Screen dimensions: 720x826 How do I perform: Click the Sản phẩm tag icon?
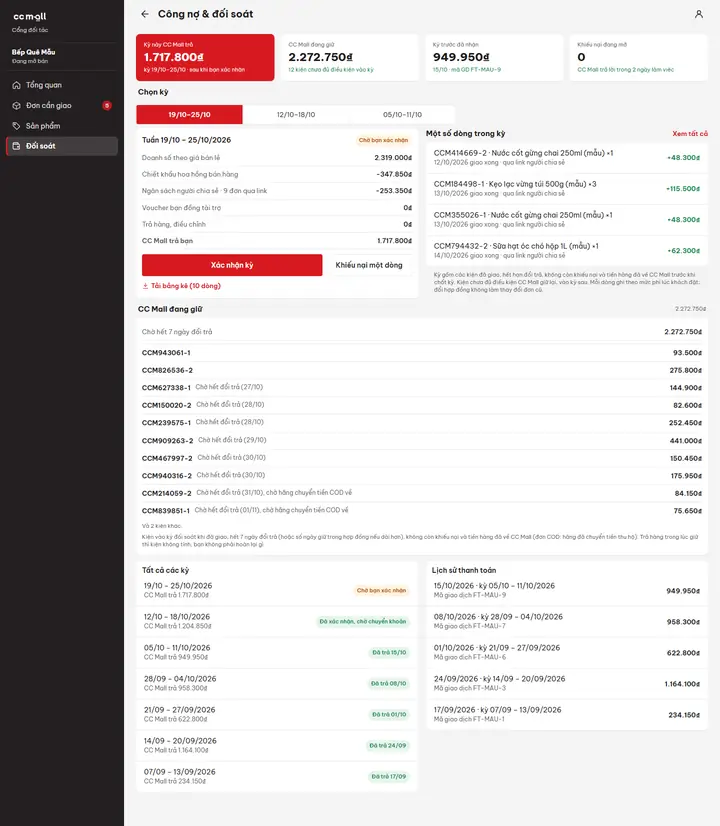click(16, 126)
